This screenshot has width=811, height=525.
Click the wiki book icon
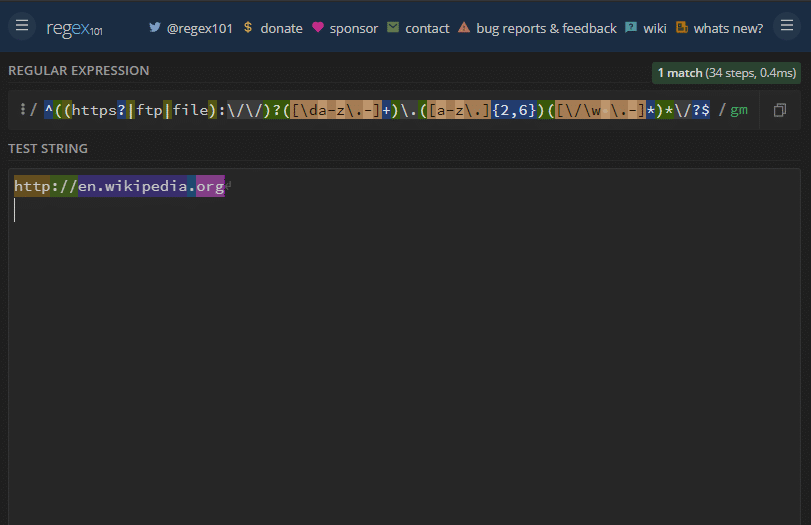coord(631,27)
